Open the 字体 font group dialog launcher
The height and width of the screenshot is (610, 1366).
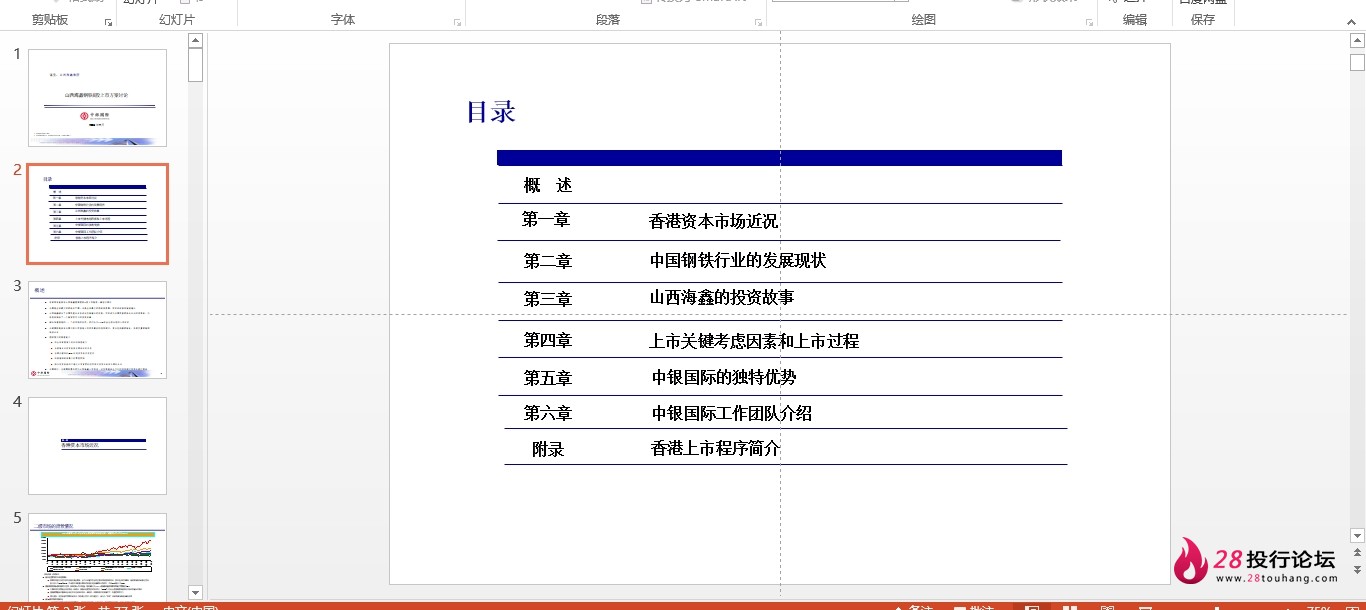pyautogui.click(x=458, y=21)
